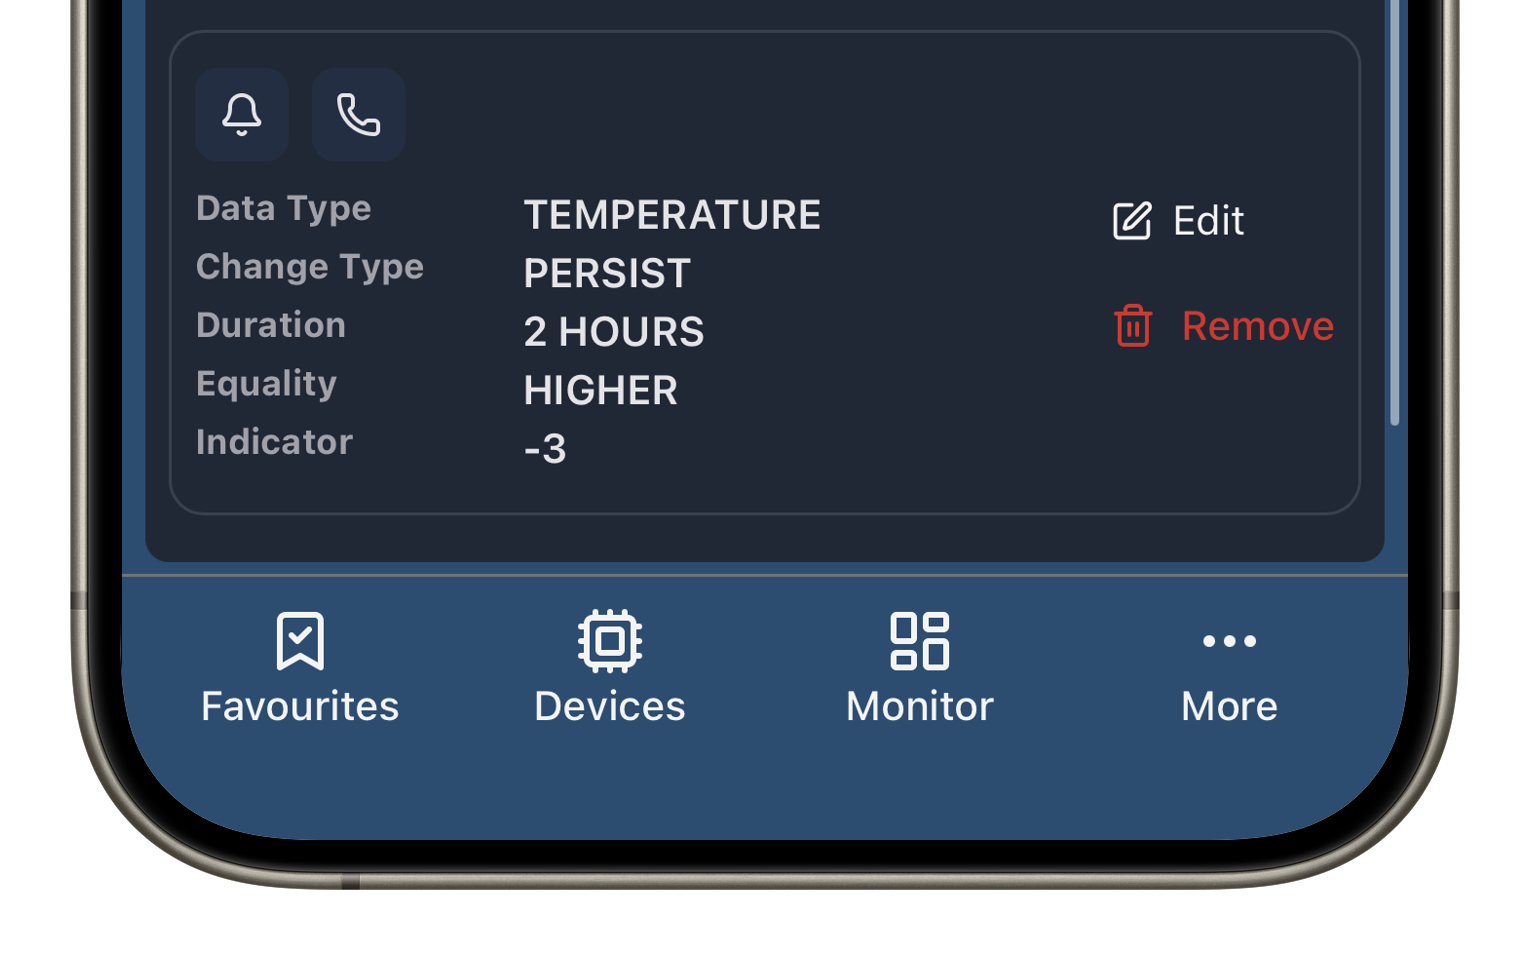Go to the Monitor tab label
This screenshot has height=960, width=1530.
tap(920, 707)
